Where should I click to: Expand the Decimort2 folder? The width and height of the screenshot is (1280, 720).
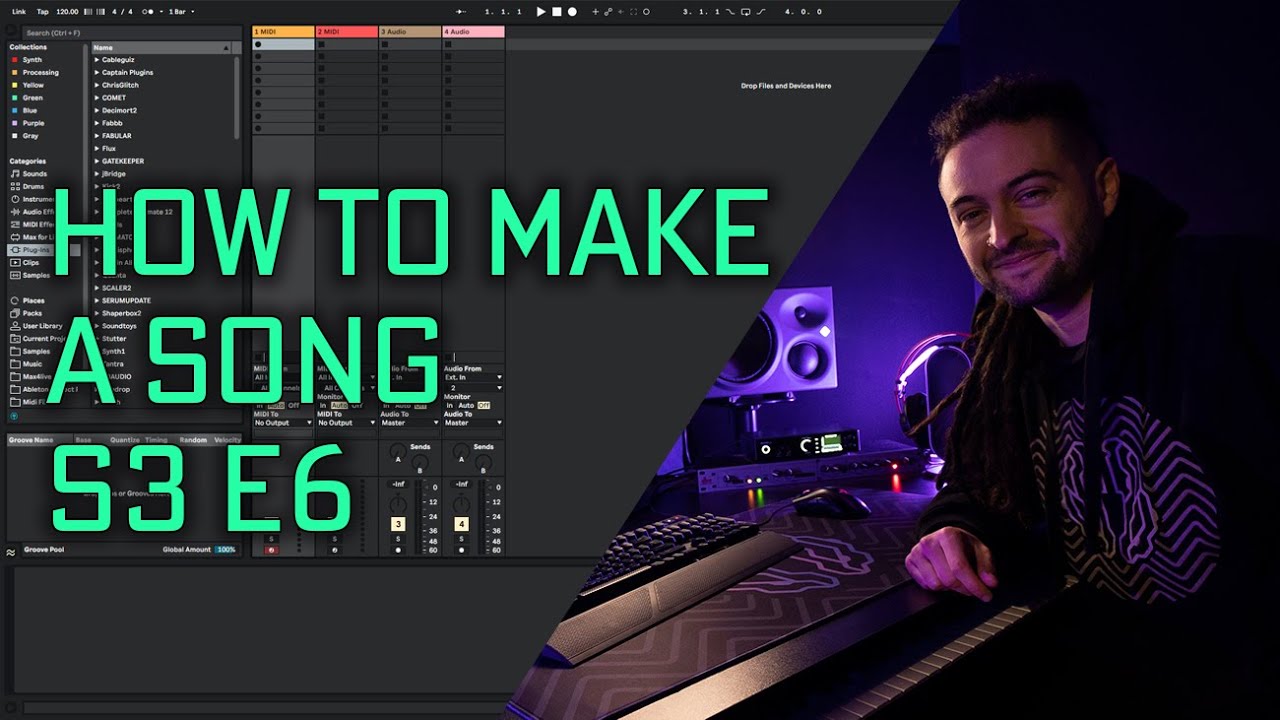98,110
